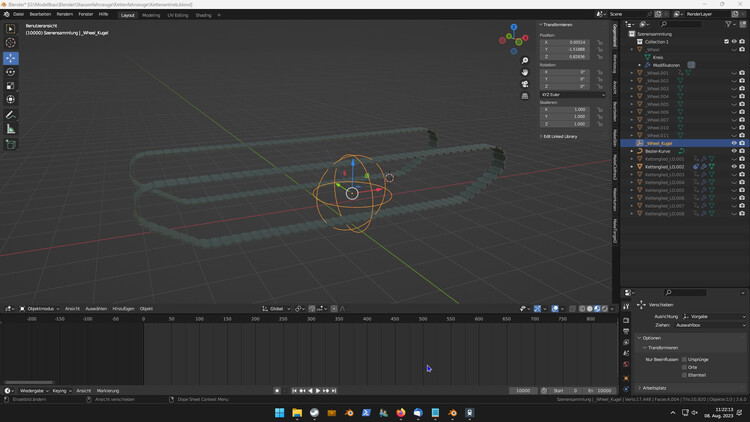Toggle render camera icon for _Wheel.001
Screen dimensions: 750x422
click(x=742, y=73)
